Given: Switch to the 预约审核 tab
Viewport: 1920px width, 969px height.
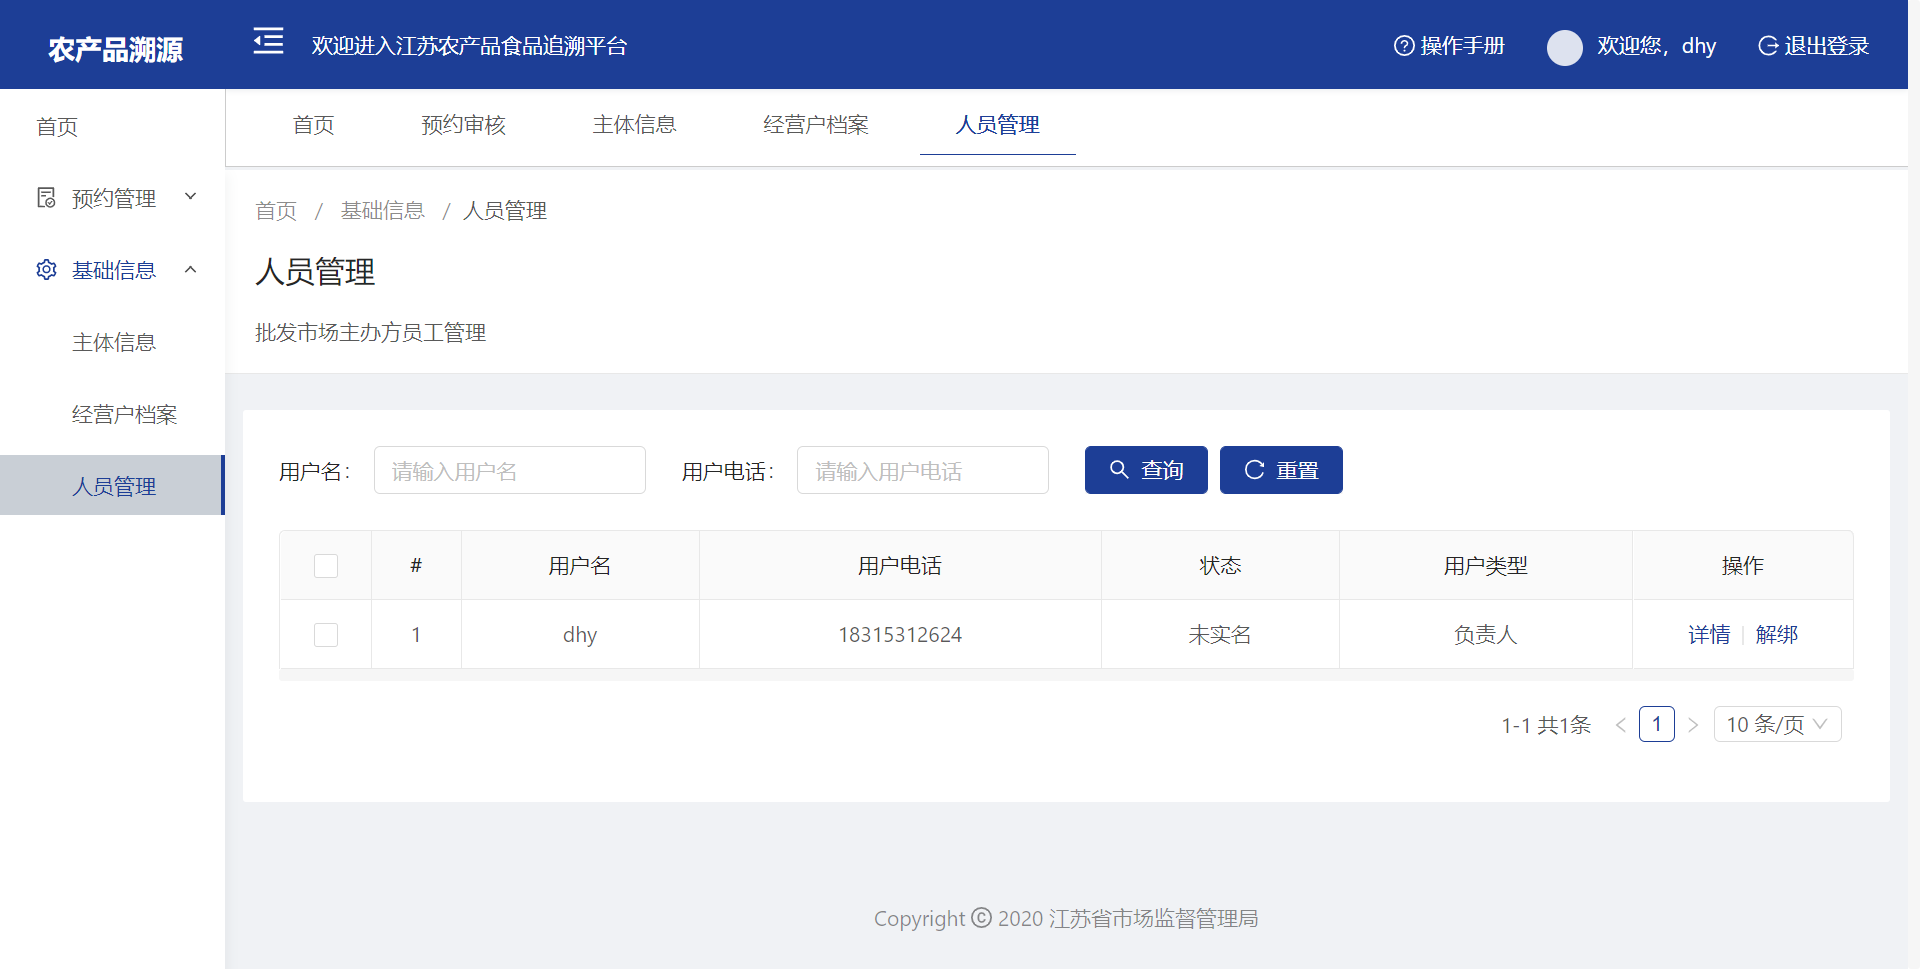Looking at the screenshot, I should 463,125.
